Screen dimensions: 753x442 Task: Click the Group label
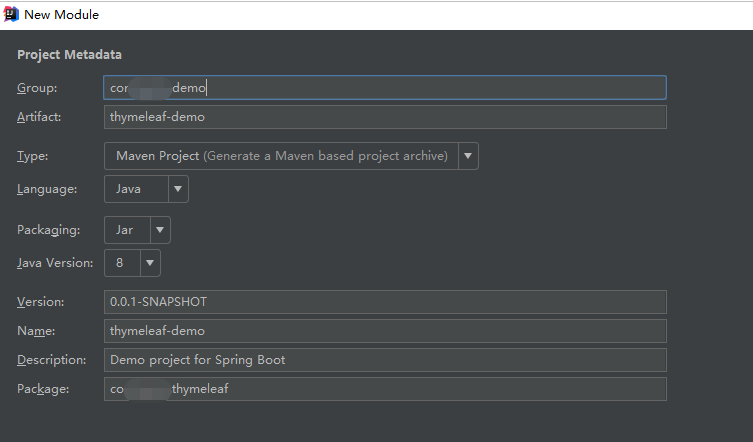[37, 88]
